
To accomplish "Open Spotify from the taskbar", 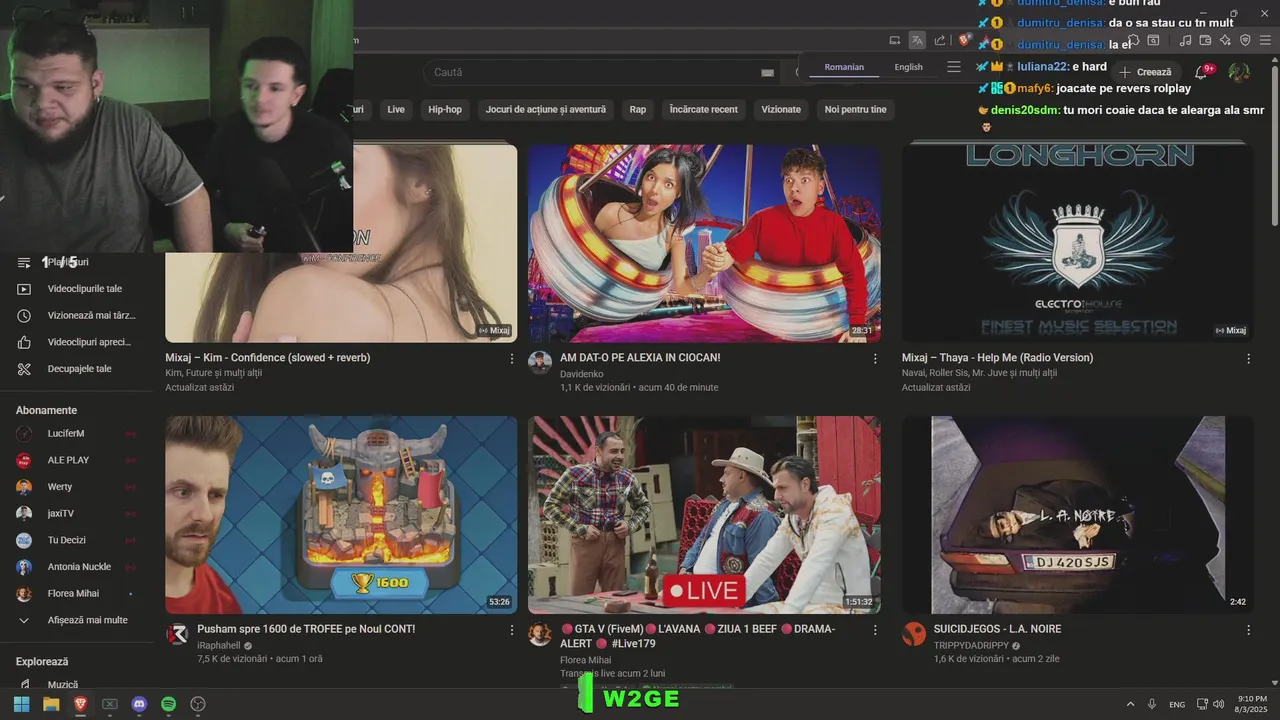I will point(169,704).
